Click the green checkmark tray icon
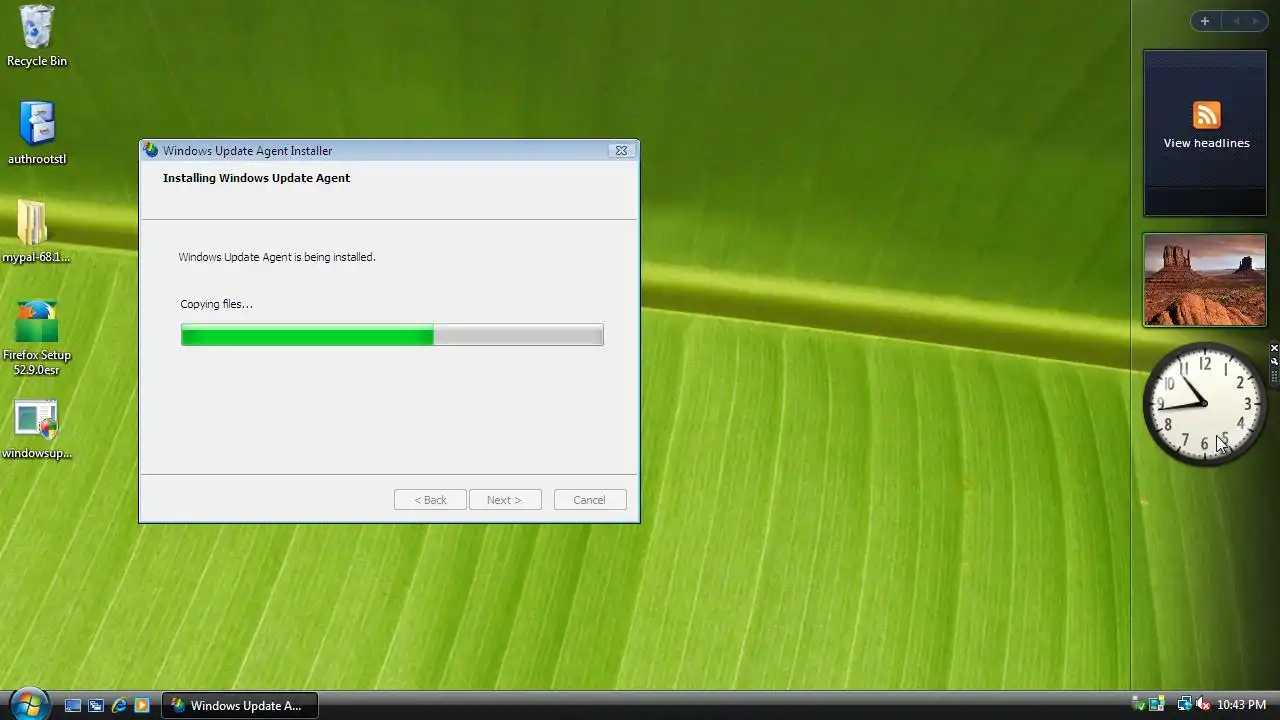This screenshot has height=720, width=1280. coord(1139,705)
